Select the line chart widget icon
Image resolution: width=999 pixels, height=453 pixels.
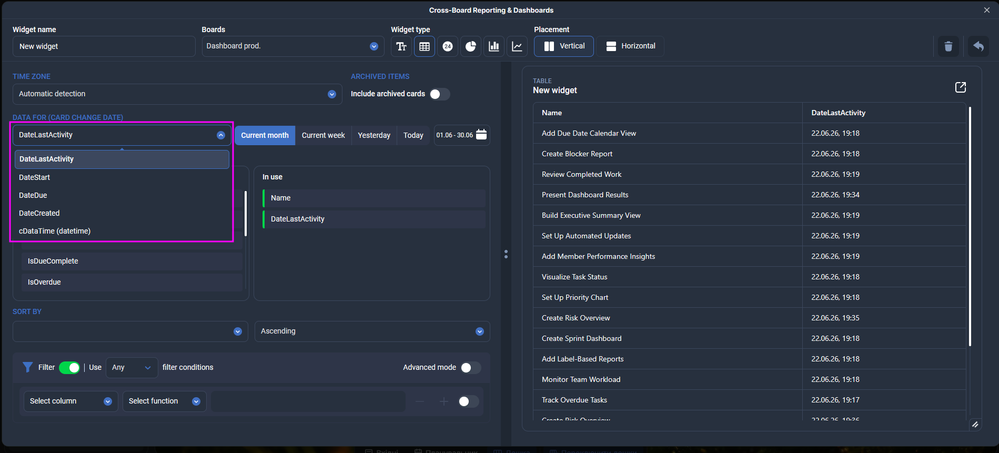tap(517, 47)
